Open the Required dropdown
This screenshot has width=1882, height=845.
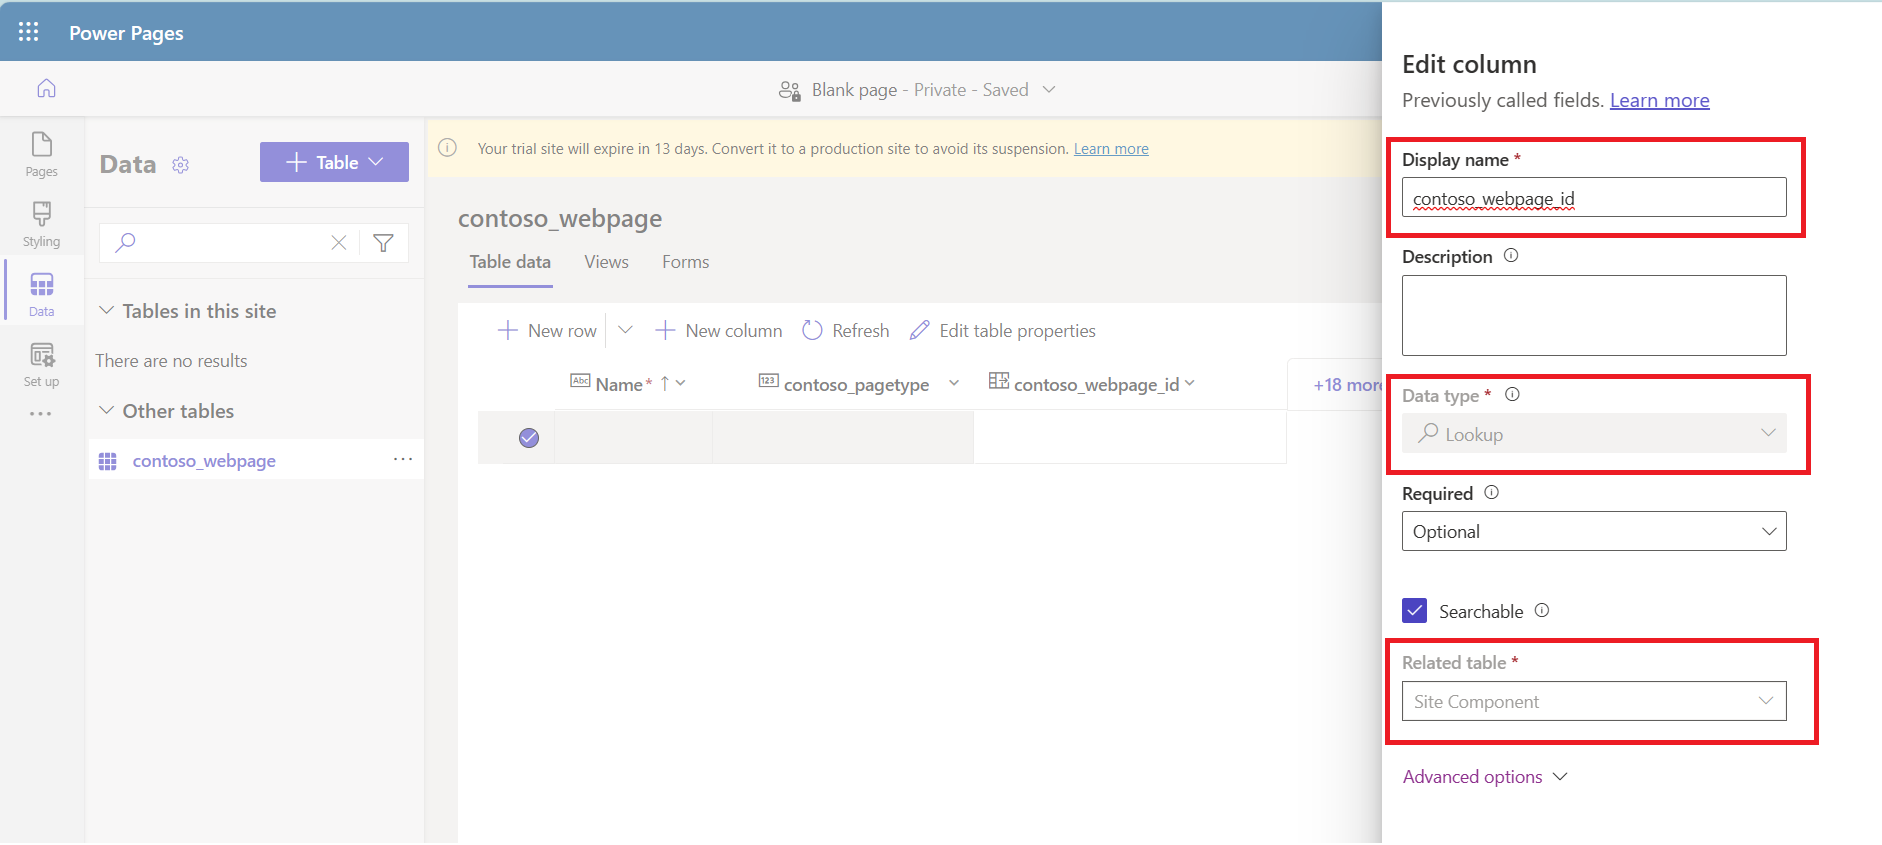1594,531
